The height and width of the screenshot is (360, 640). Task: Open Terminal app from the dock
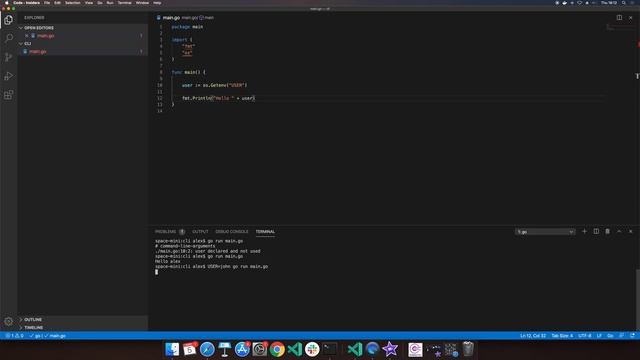pos(330,349)
